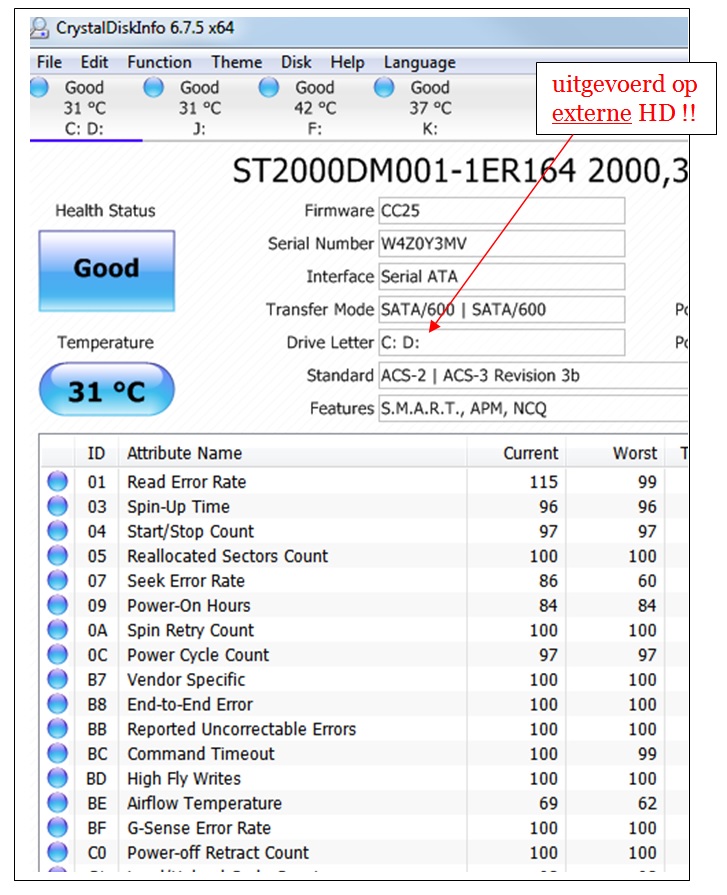Click the 31 °C temperature button
The height and width of the screenshot is (895, 727).
[x=107, y=390]
